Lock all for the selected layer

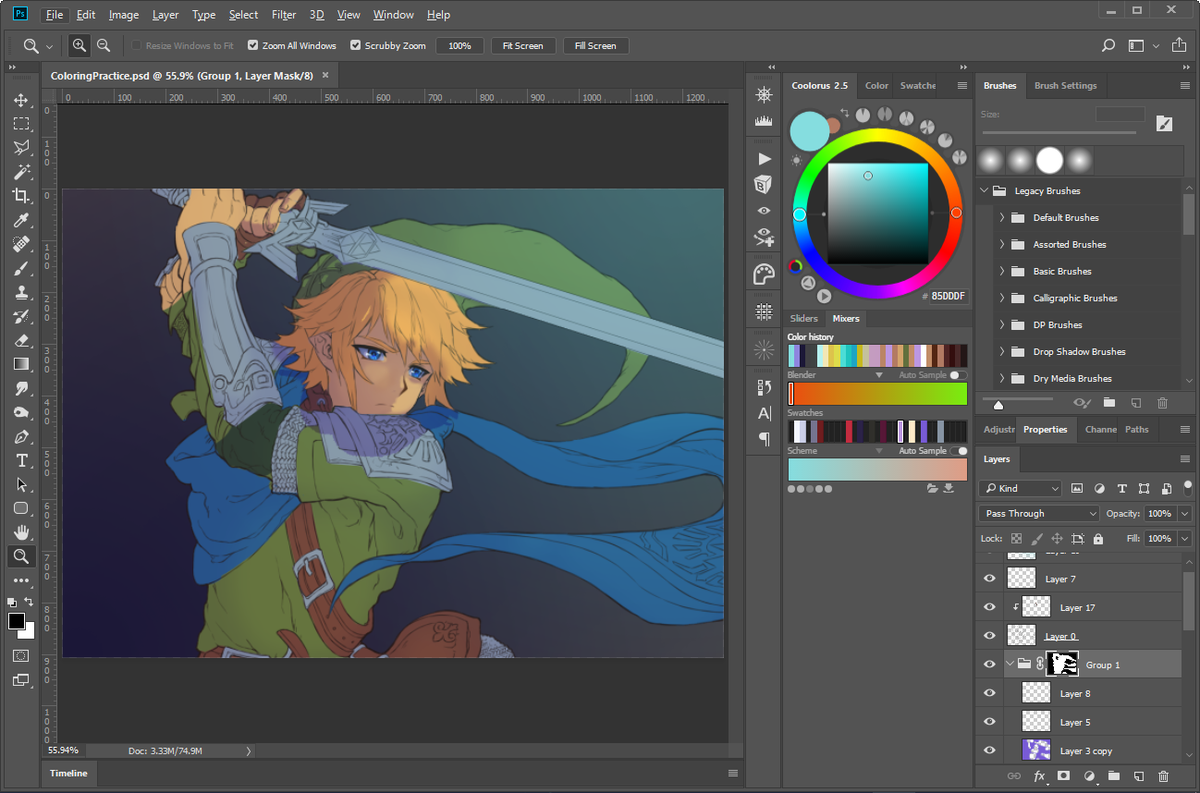pyautogui.click(x=1098, y=539)
